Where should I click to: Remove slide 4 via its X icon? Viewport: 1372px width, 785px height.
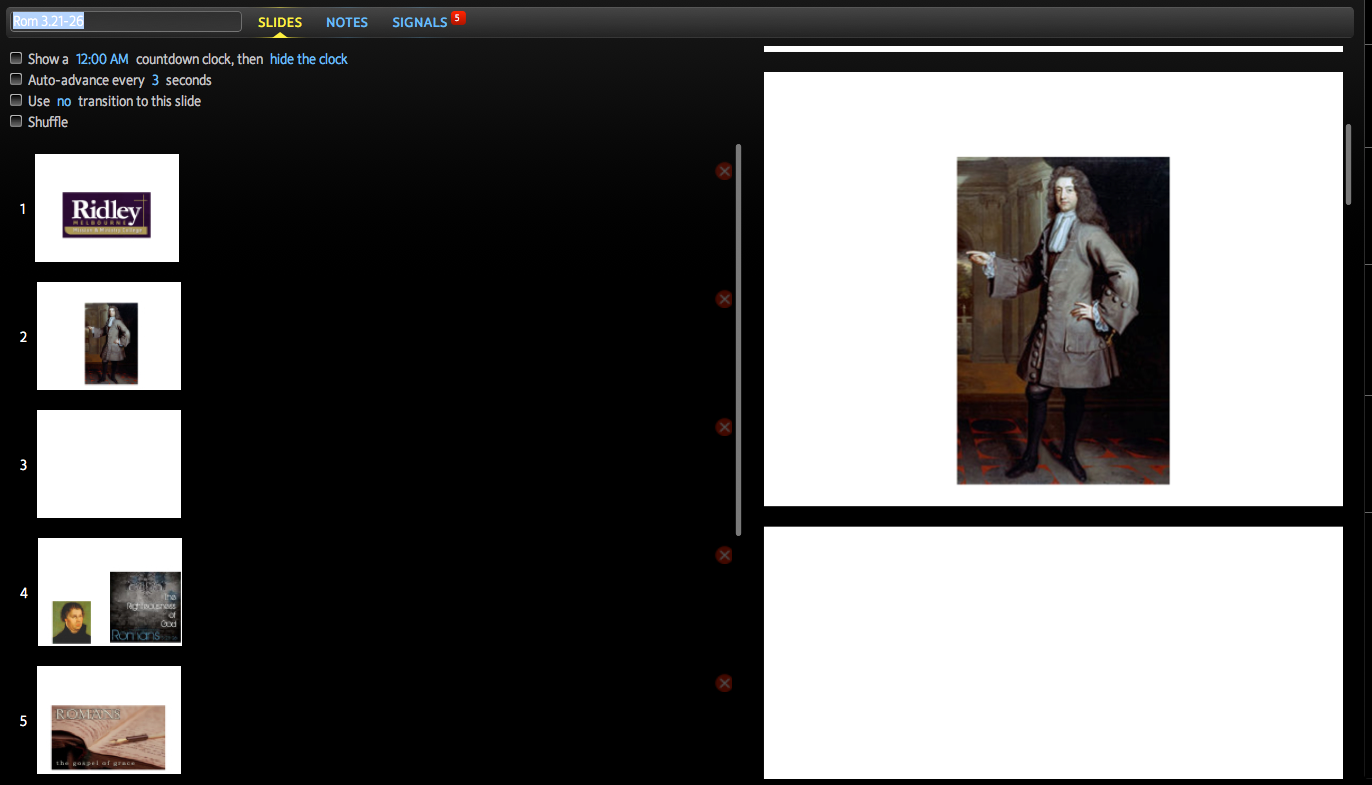pyautogui.click(x=724, y=555)
